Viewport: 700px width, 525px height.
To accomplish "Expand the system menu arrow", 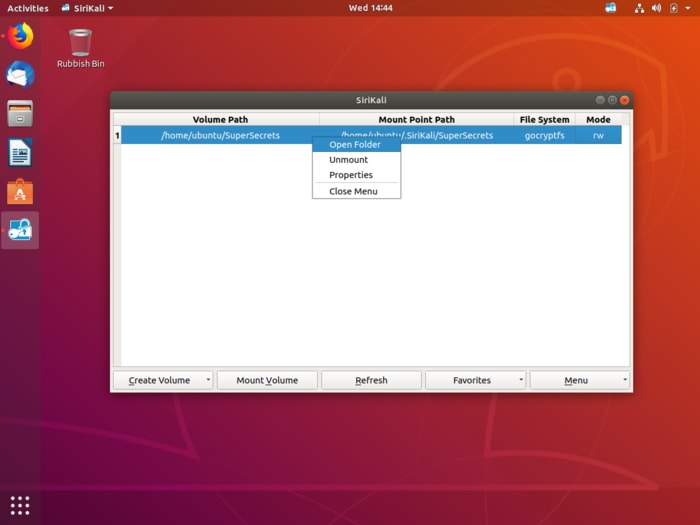I will [x=688, y=8].
